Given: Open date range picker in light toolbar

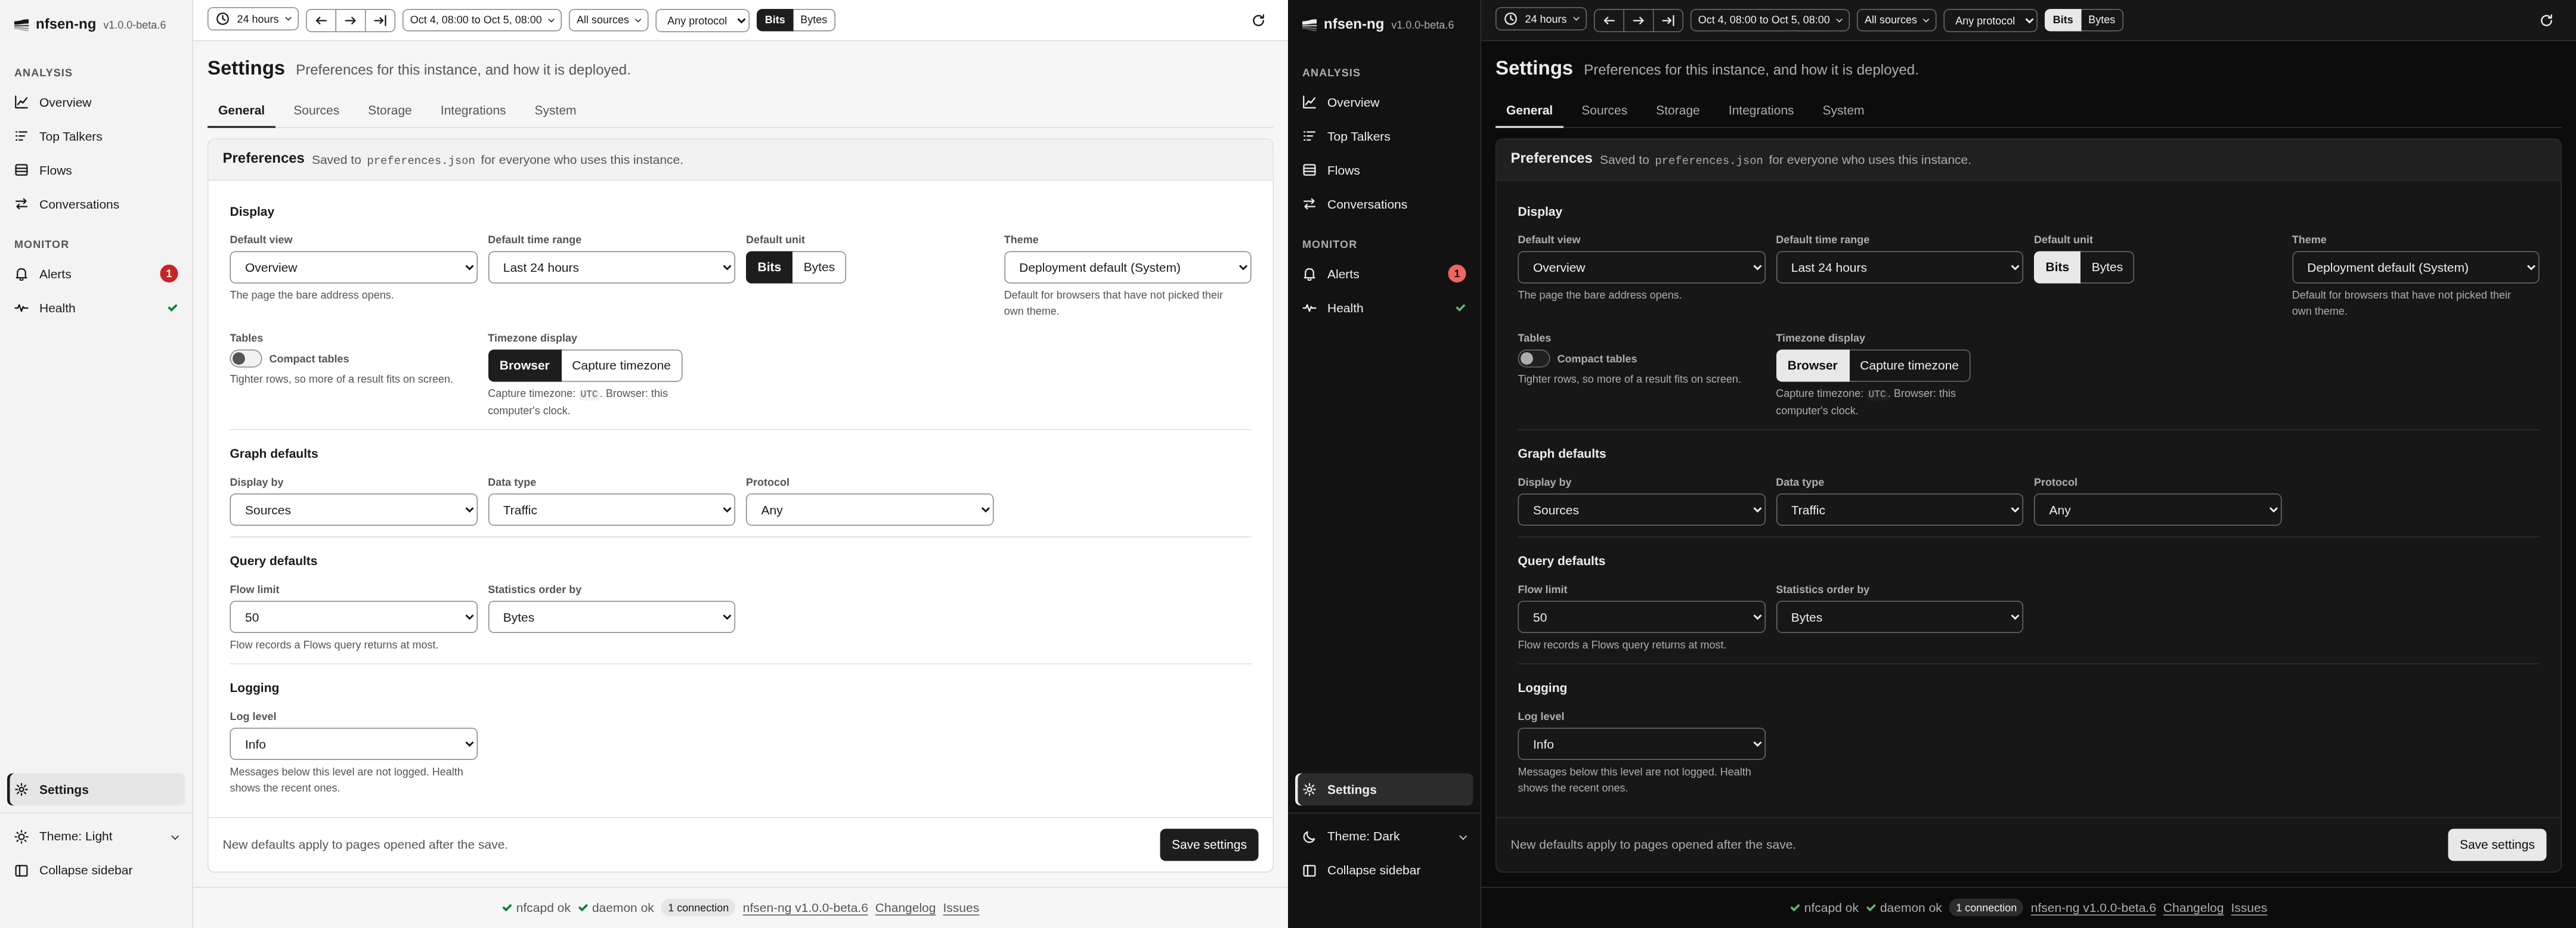Looking at the screenshot, I should [x=482, y=20].
